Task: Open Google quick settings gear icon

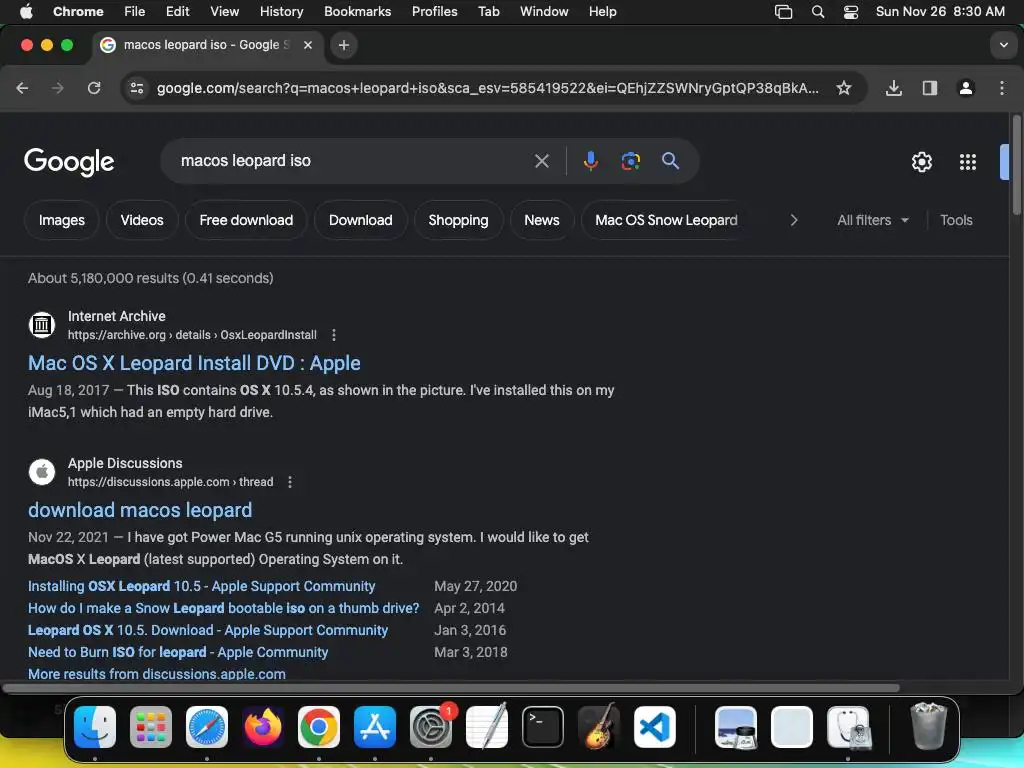Action: tap(921, 162)
